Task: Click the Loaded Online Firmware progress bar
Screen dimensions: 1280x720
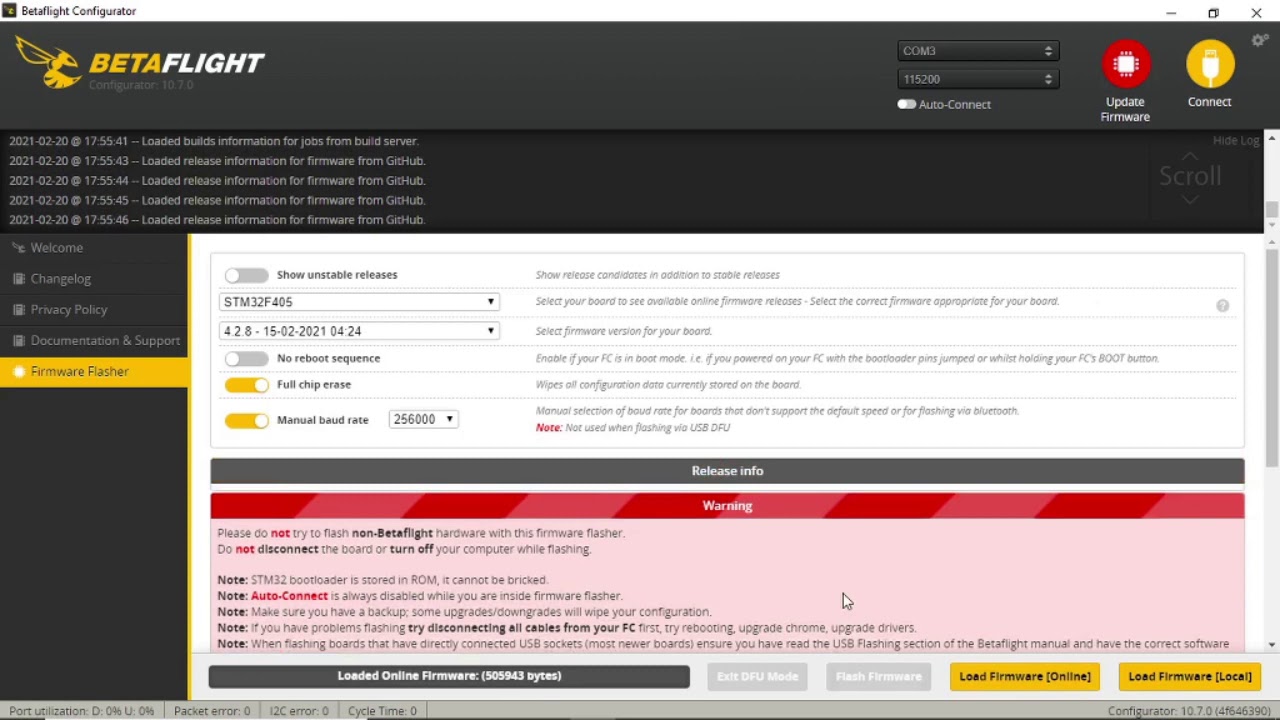Action: [x=449, y=677]
